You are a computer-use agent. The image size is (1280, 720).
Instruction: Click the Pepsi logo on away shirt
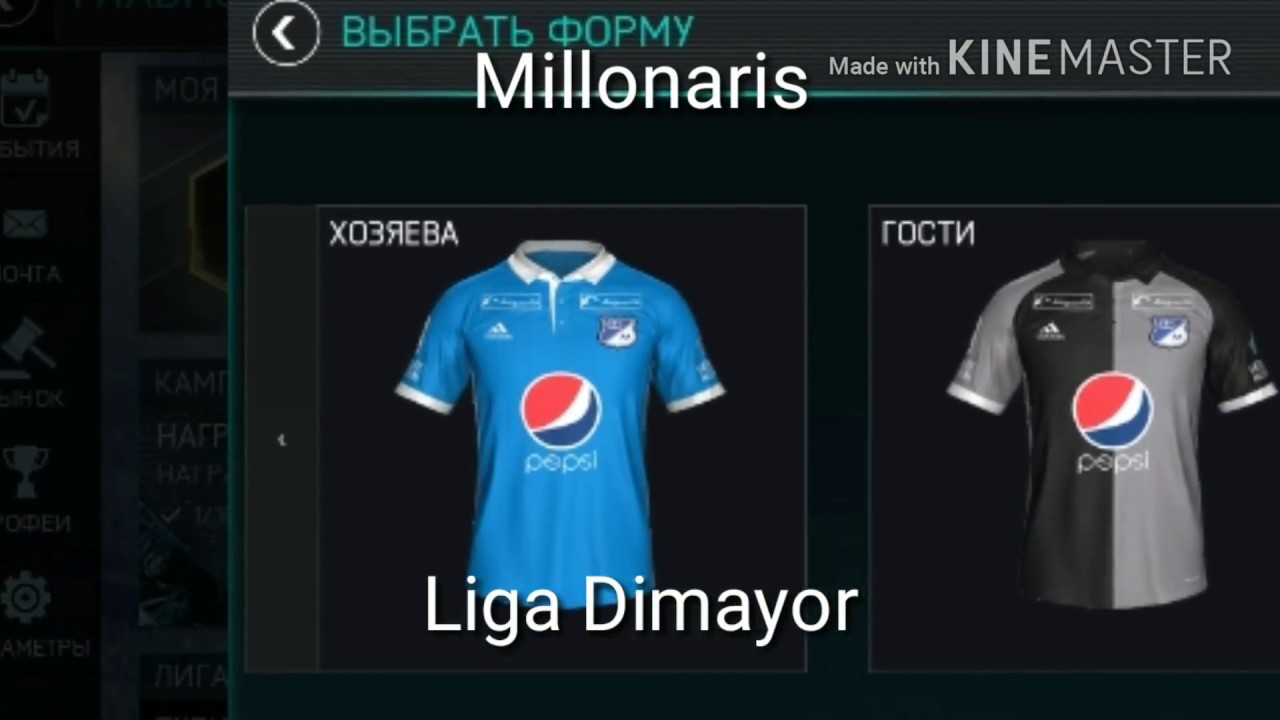tap(1113, 421)
